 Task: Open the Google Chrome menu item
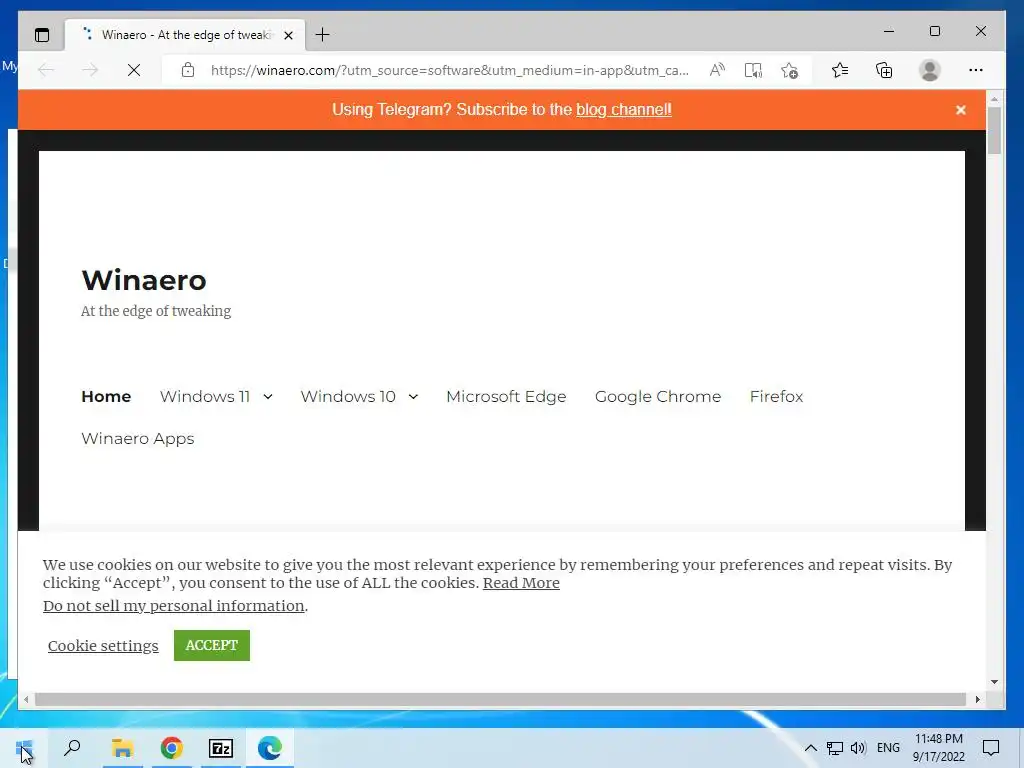pyautogui.click(x=658, y=396)
